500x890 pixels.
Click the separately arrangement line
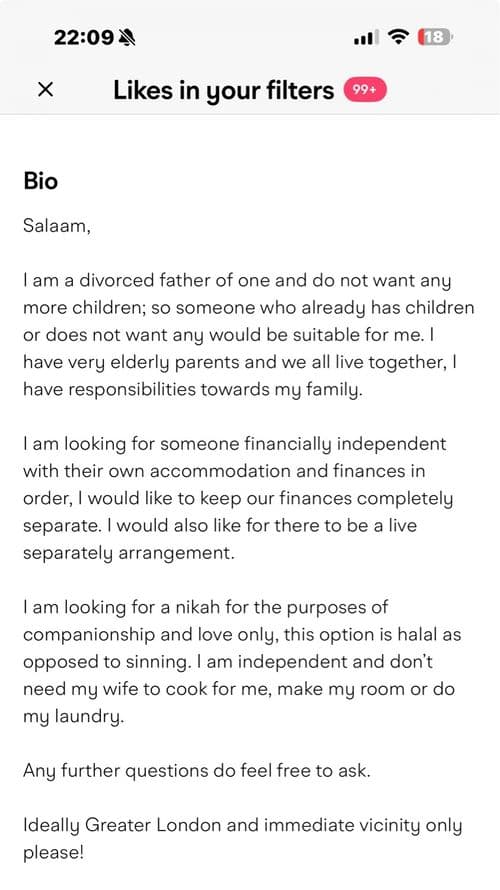coord(129,553)
